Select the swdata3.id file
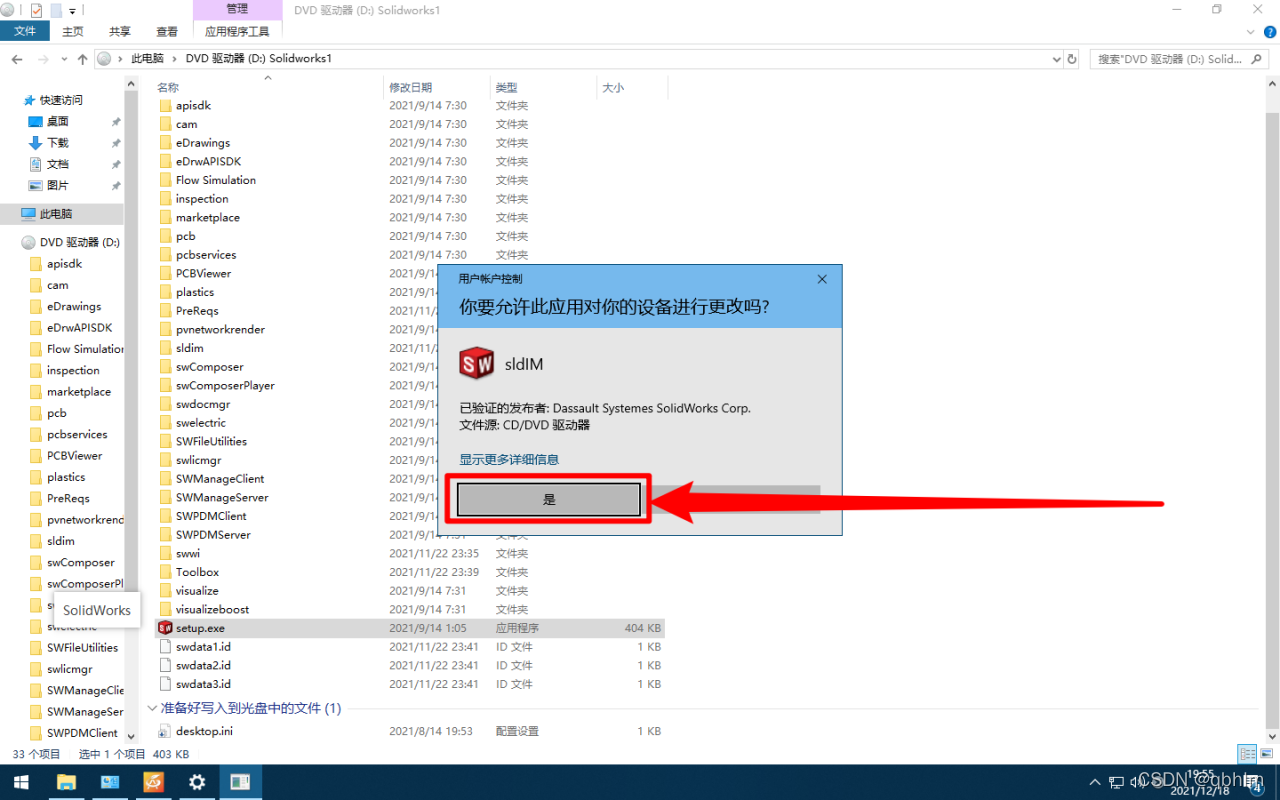 tap(203, 684)
